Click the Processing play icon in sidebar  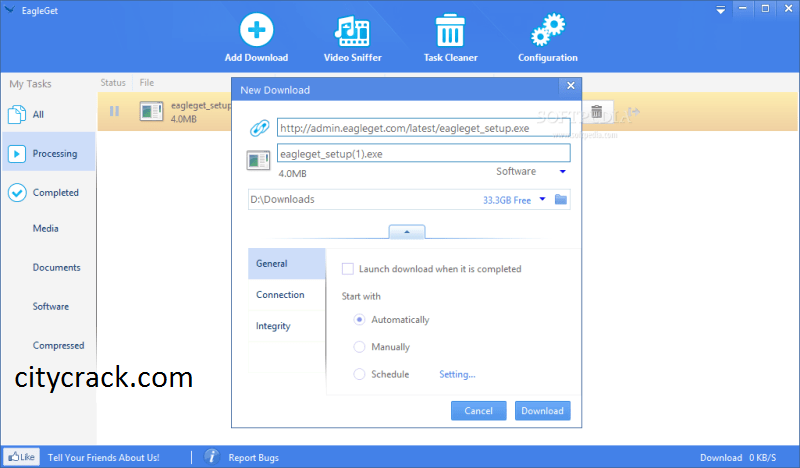point(17,154)
